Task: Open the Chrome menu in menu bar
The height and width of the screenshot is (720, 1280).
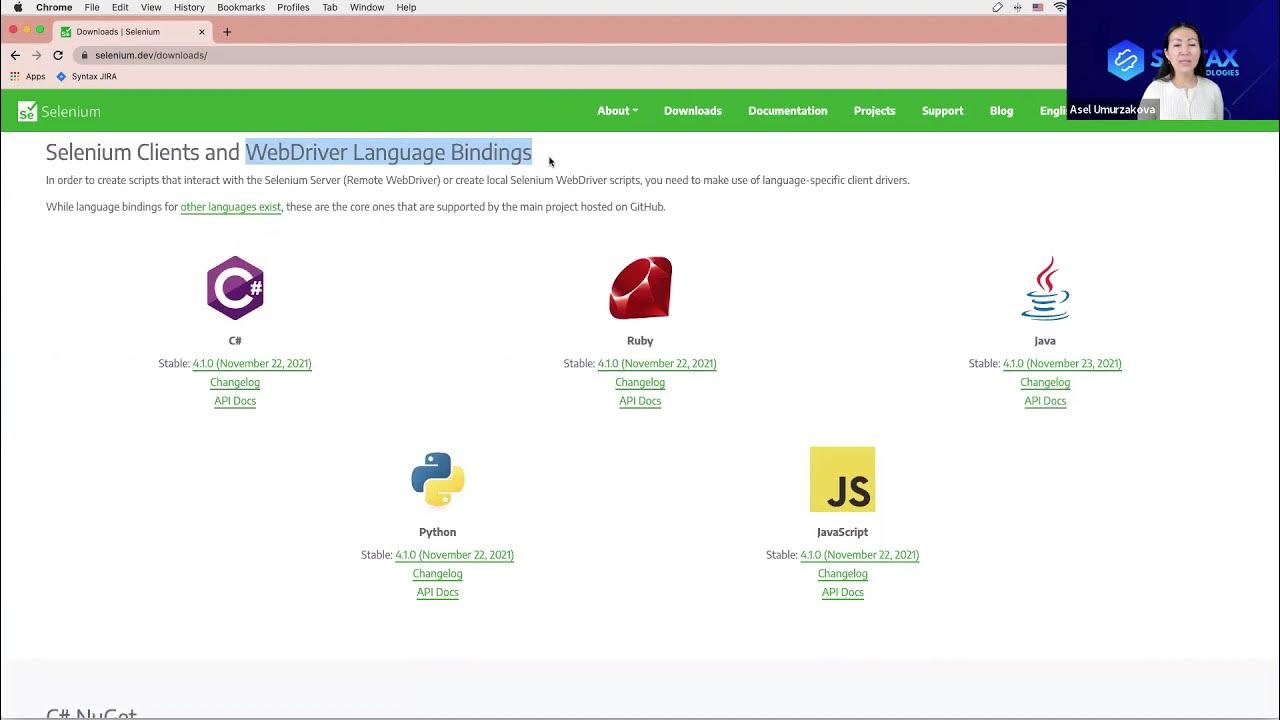Action: tap(54, 7)
